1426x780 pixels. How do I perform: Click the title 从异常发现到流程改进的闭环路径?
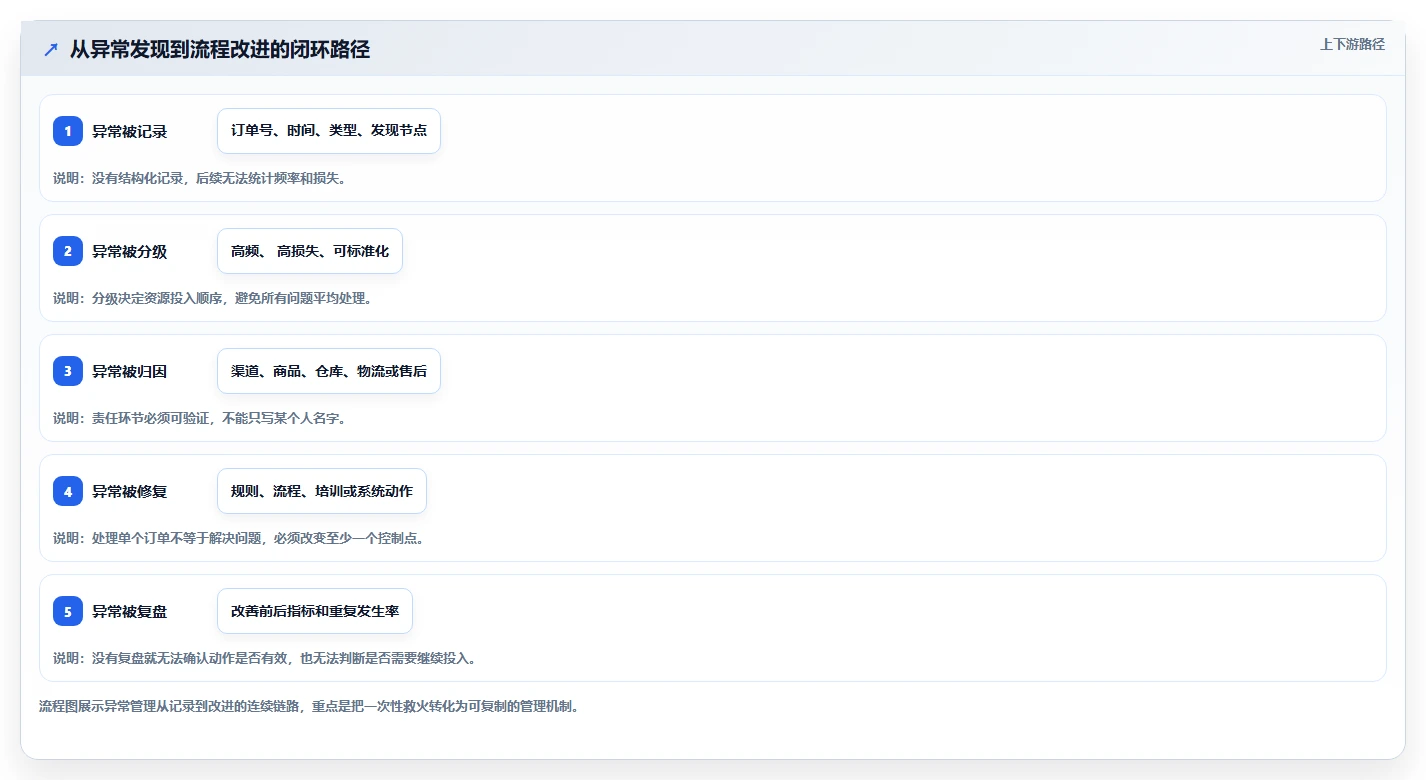pyautogui.click(x=220, y=49)
